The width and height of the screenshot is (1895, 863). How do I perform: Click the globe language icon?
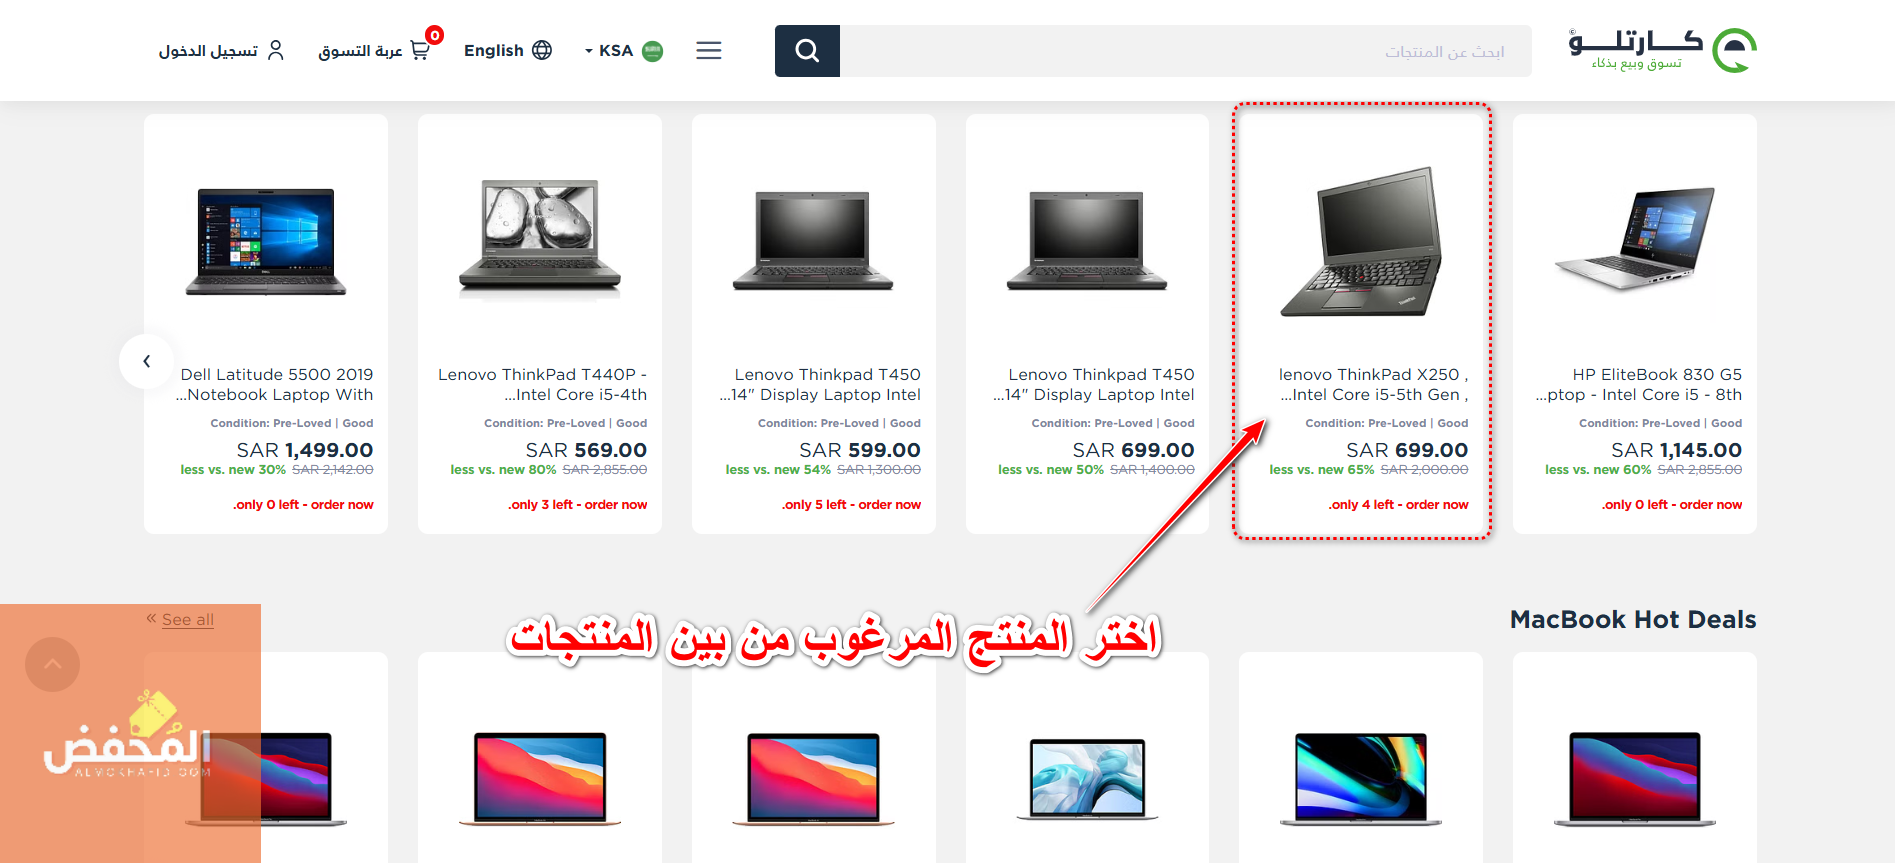pyautogui.click(x=542, y=50)
